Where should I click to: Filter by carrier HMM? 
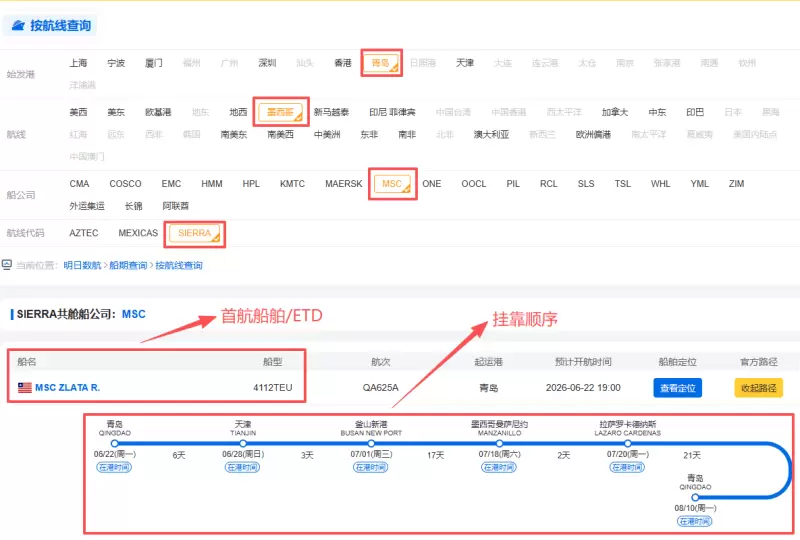point(212,184)
